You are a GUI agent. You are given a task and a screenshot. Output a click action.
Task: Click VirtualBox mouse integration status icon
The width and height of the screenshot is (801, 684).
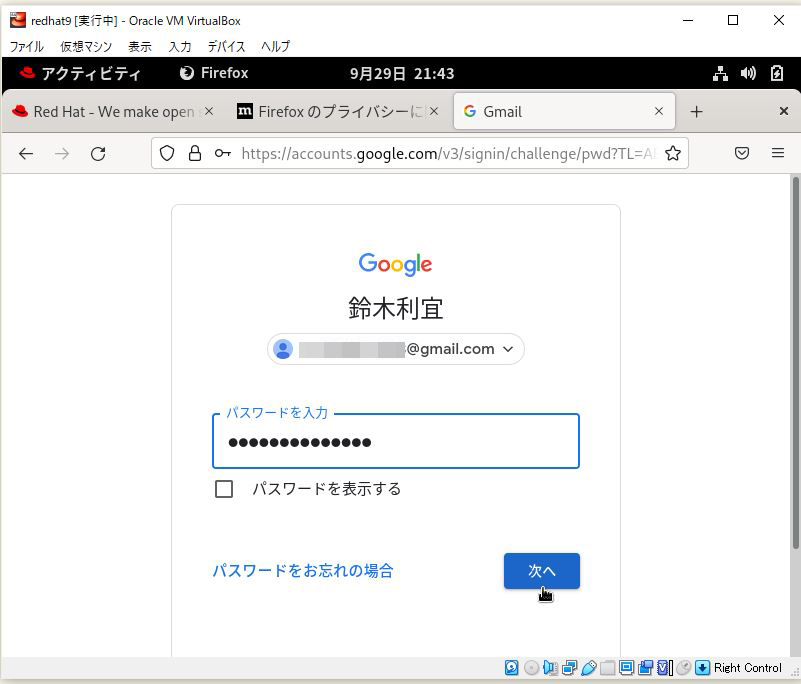point(684,668)
